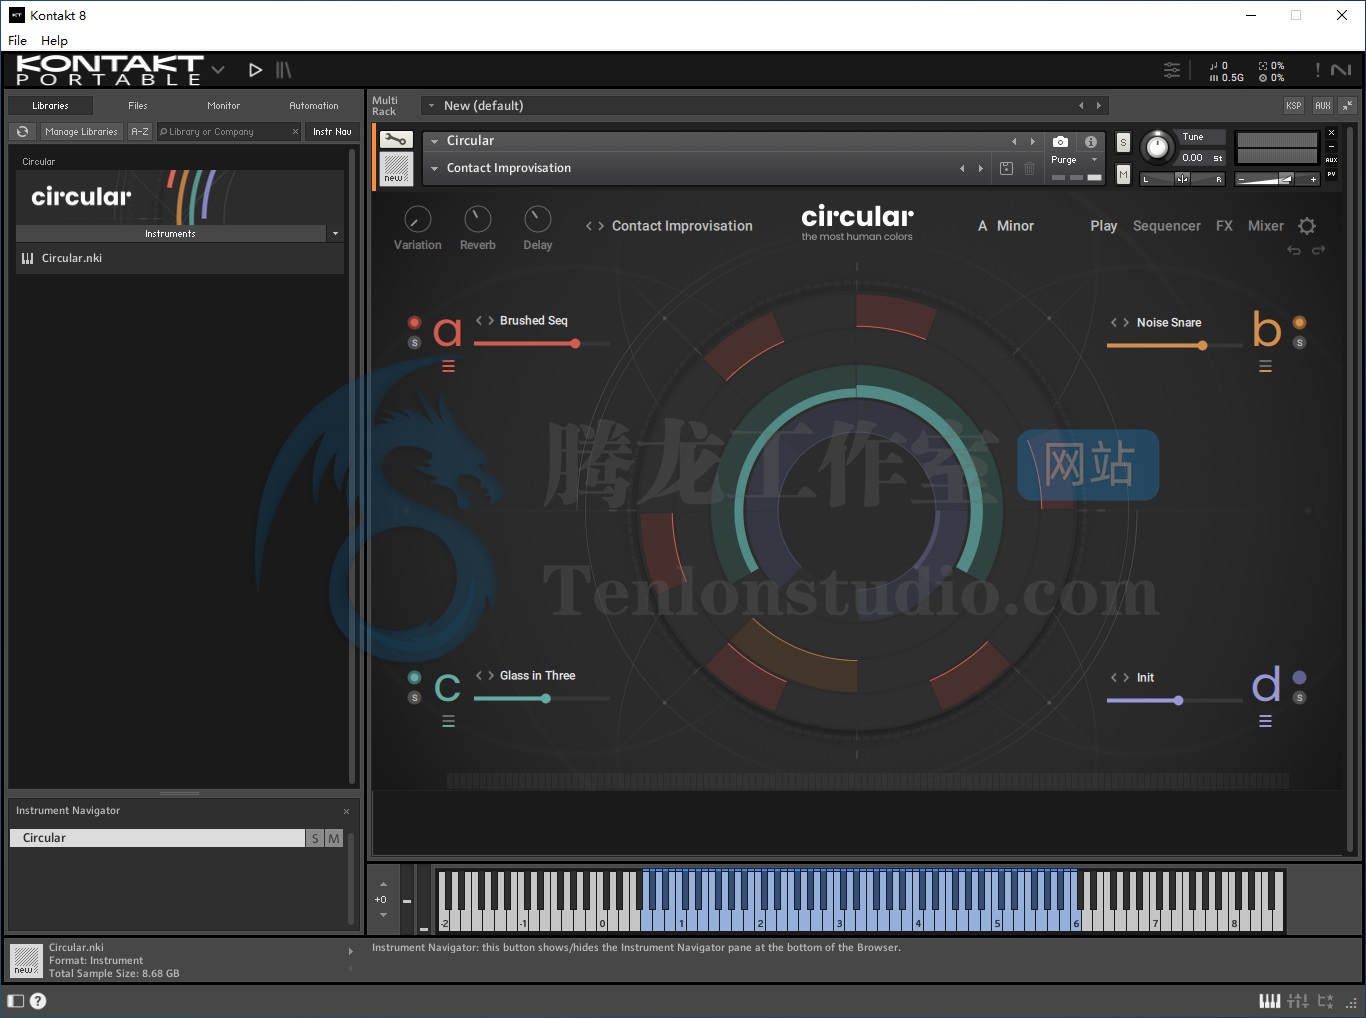This screenshot has height=1018, width=1366.
Task: Adjust the Brushed Seq volume slider
Action: (575, 344)
